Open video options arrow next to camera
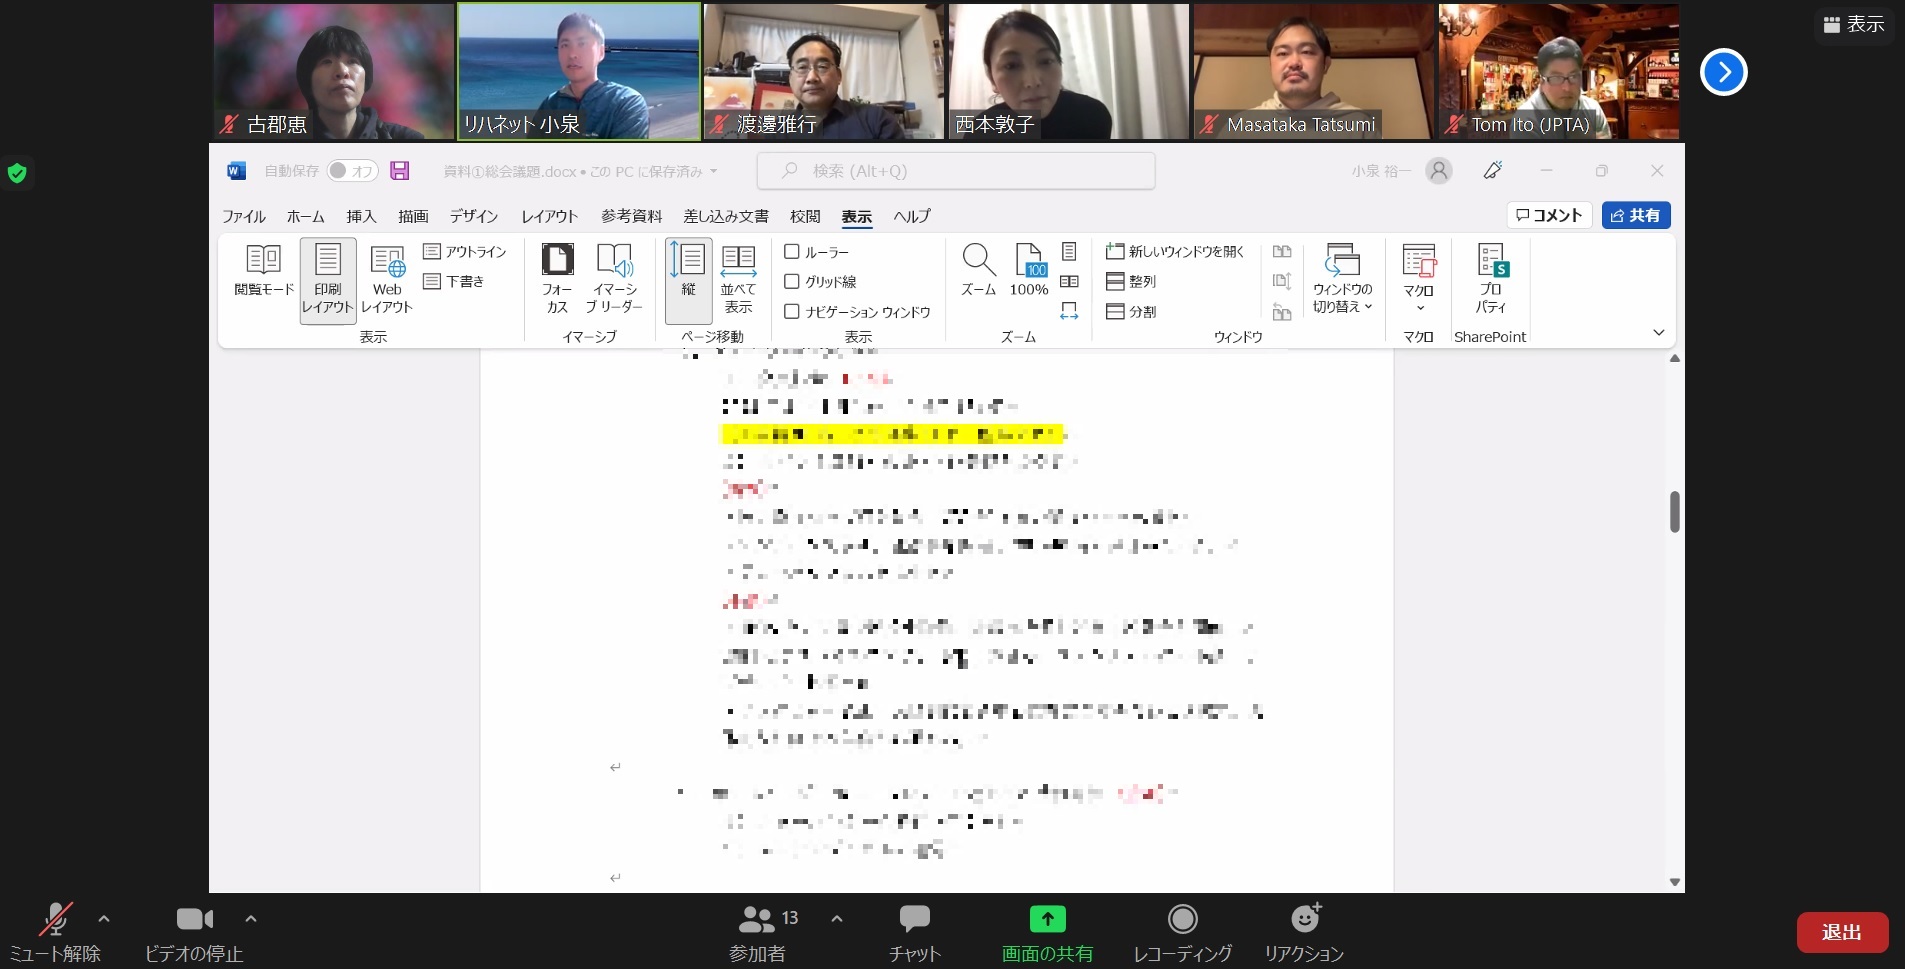Image resolution: width=1905 pixels, height=969 pixels. pyautogui.click(x=251, y=919)
